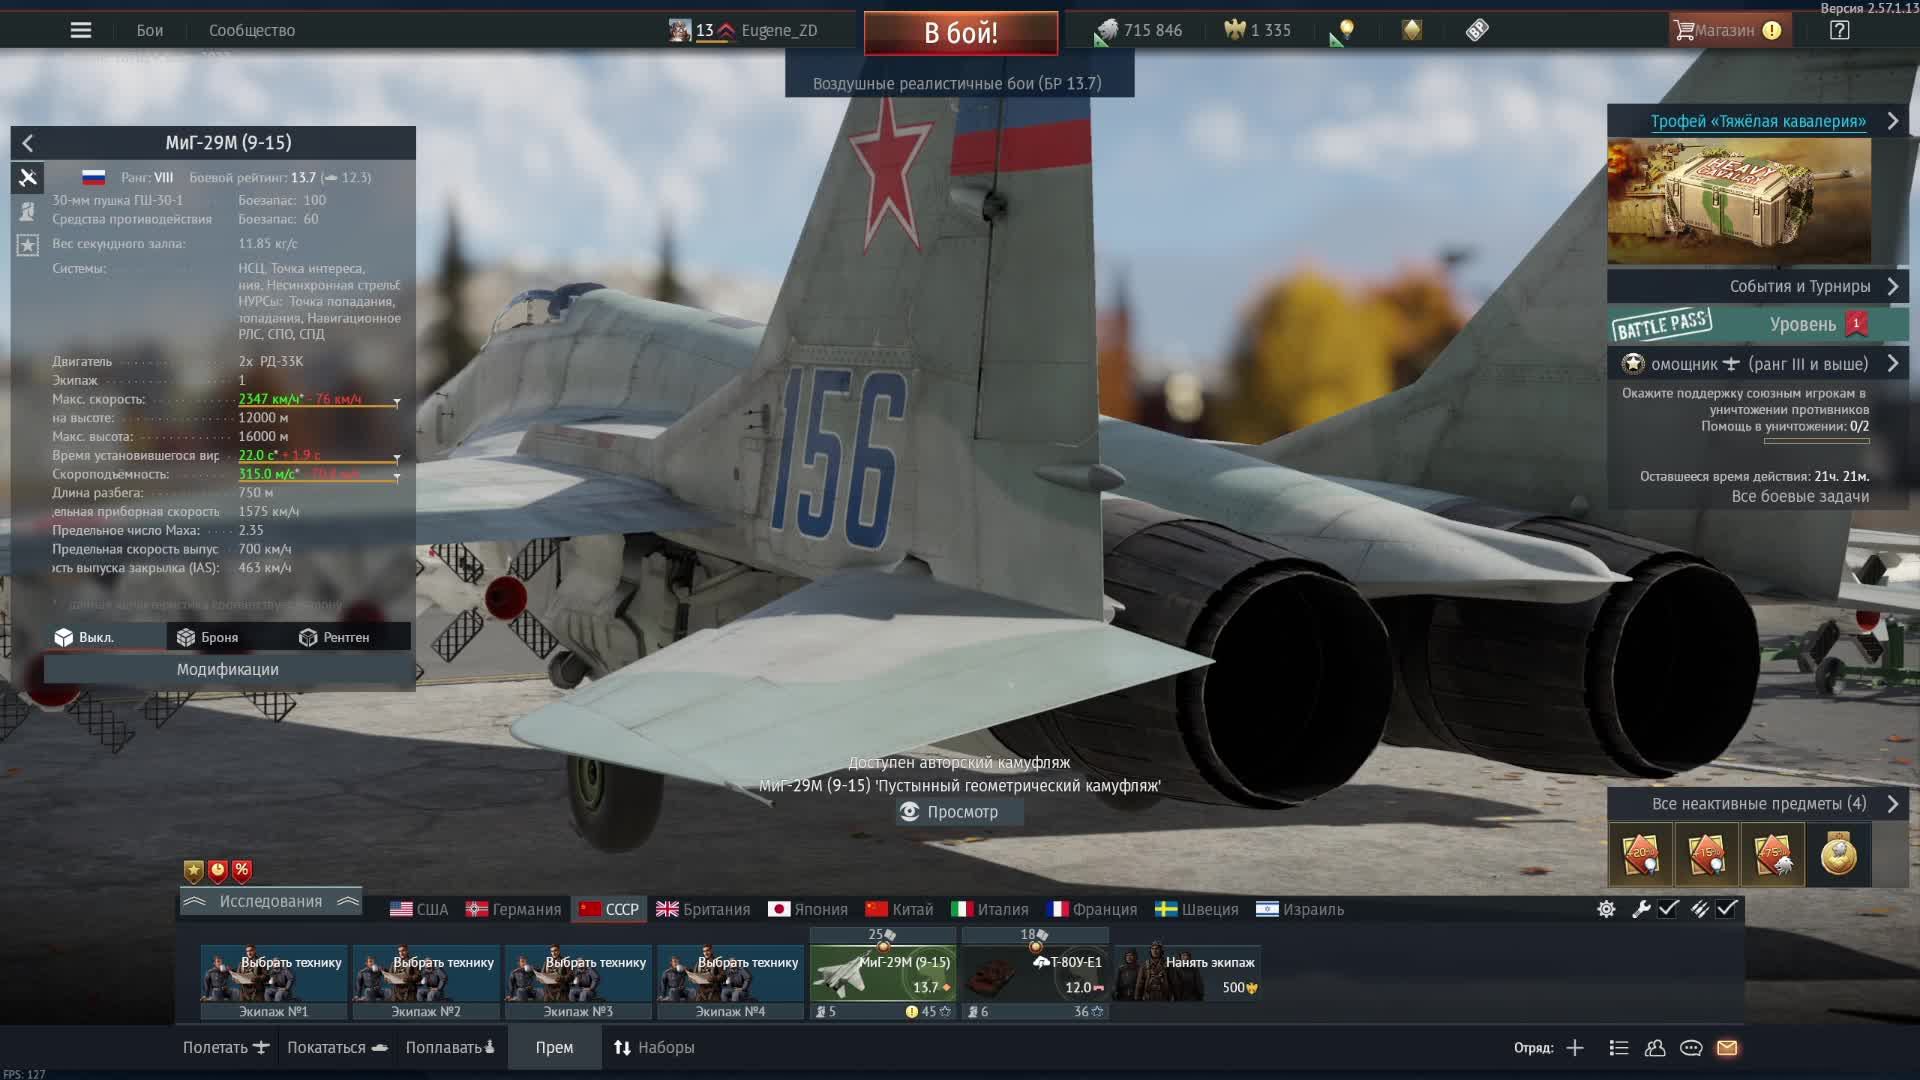
Task: Click the silver lions balance 715 846
Action: [1140, 31]
